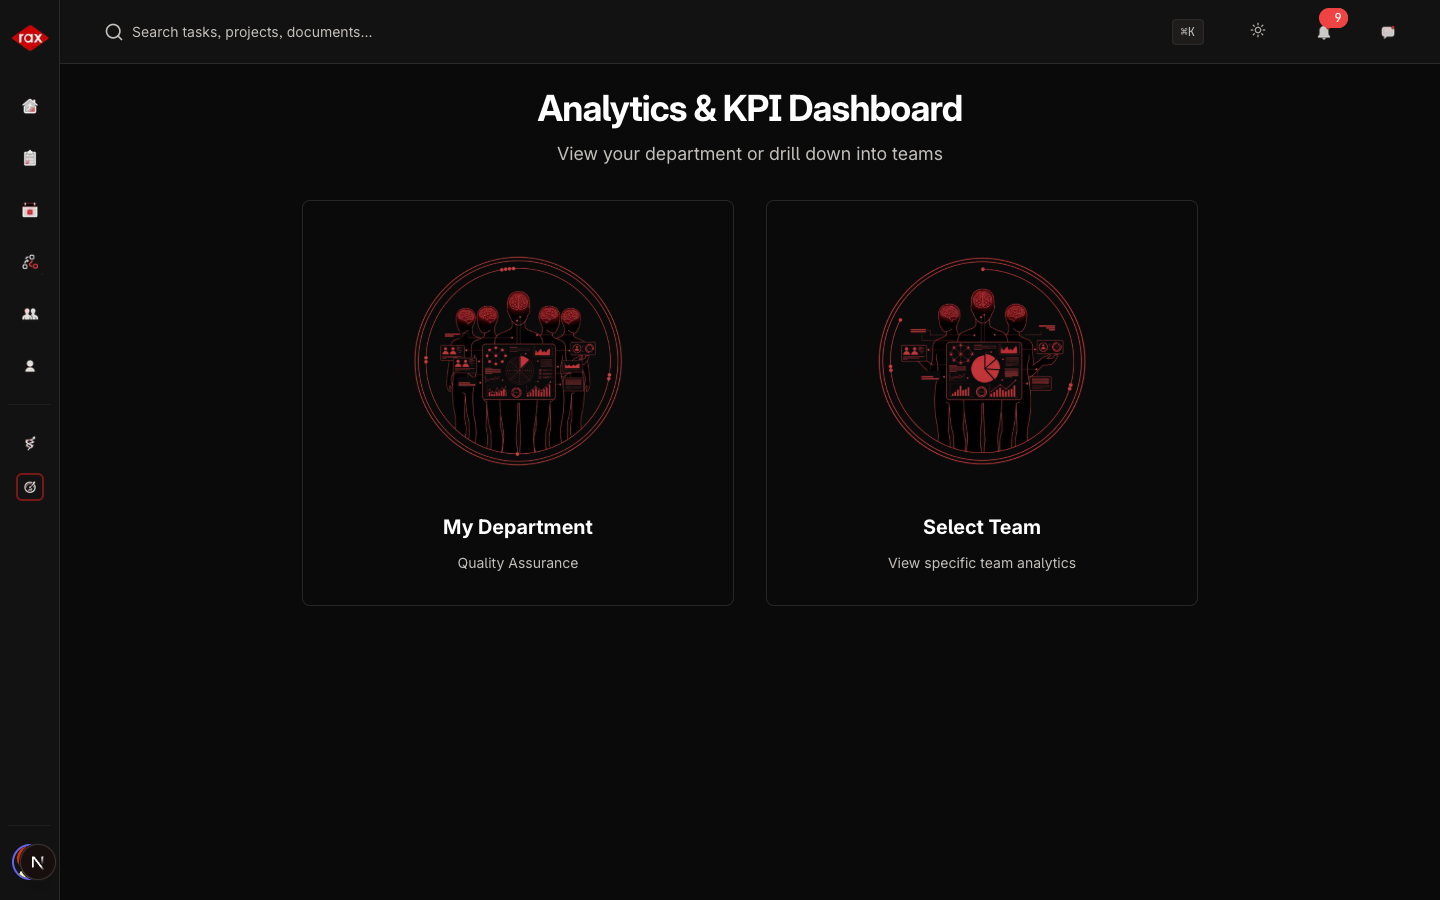1440x900 pixels.
Task: Open the Calendar from the sidebar
Action: coord(30,210)
